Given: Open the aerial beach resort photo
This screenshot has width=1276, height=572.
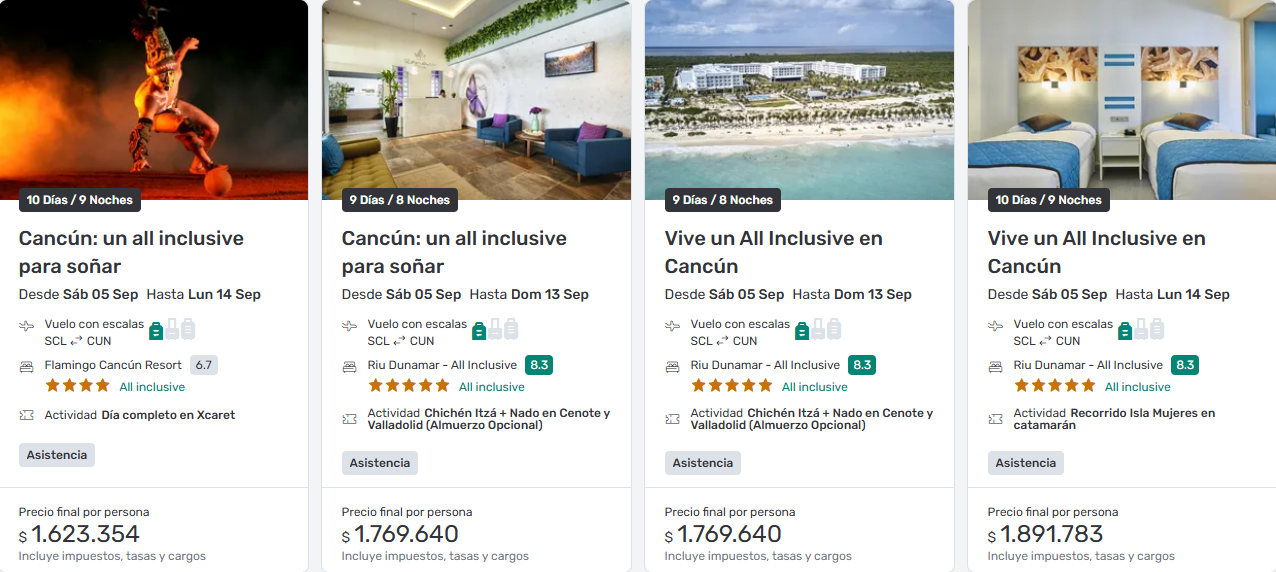Looking at the screenshot, I should click(x=799, y=95).
